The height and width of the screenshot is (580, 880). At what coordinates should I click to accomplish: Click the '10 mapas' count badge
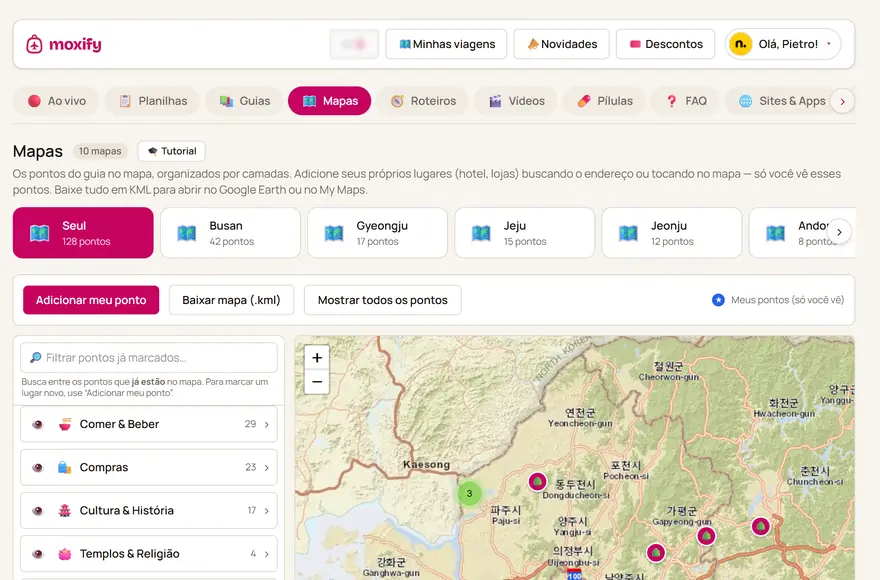tap(100, 151)
